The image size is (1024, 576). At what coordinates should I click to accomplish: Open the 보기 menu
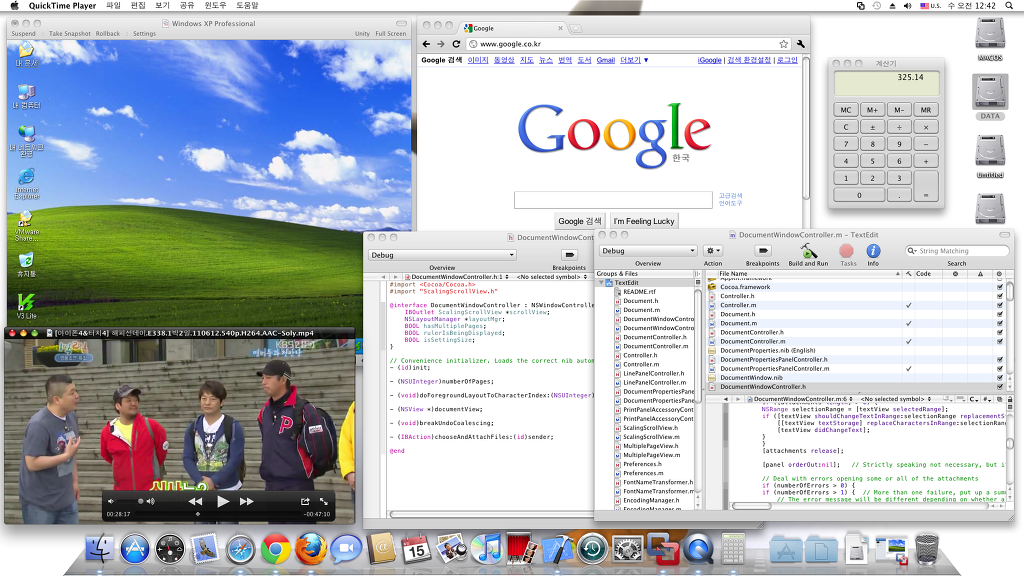pos(163,5)
